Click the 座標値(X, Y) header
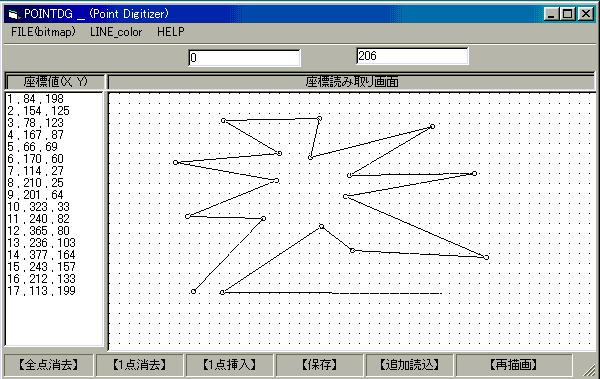This screenshot has height=379, width=600. [55, 82]
